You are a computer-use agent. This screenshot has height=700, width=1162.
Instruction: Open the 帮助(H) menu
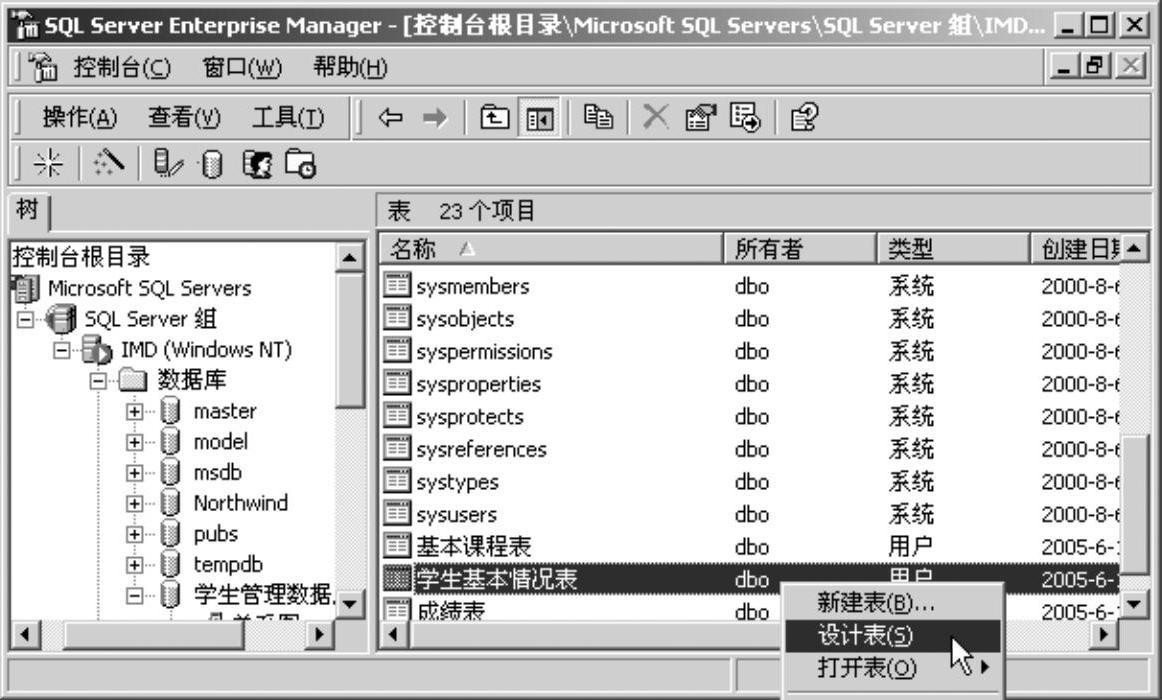pos(350,67)
